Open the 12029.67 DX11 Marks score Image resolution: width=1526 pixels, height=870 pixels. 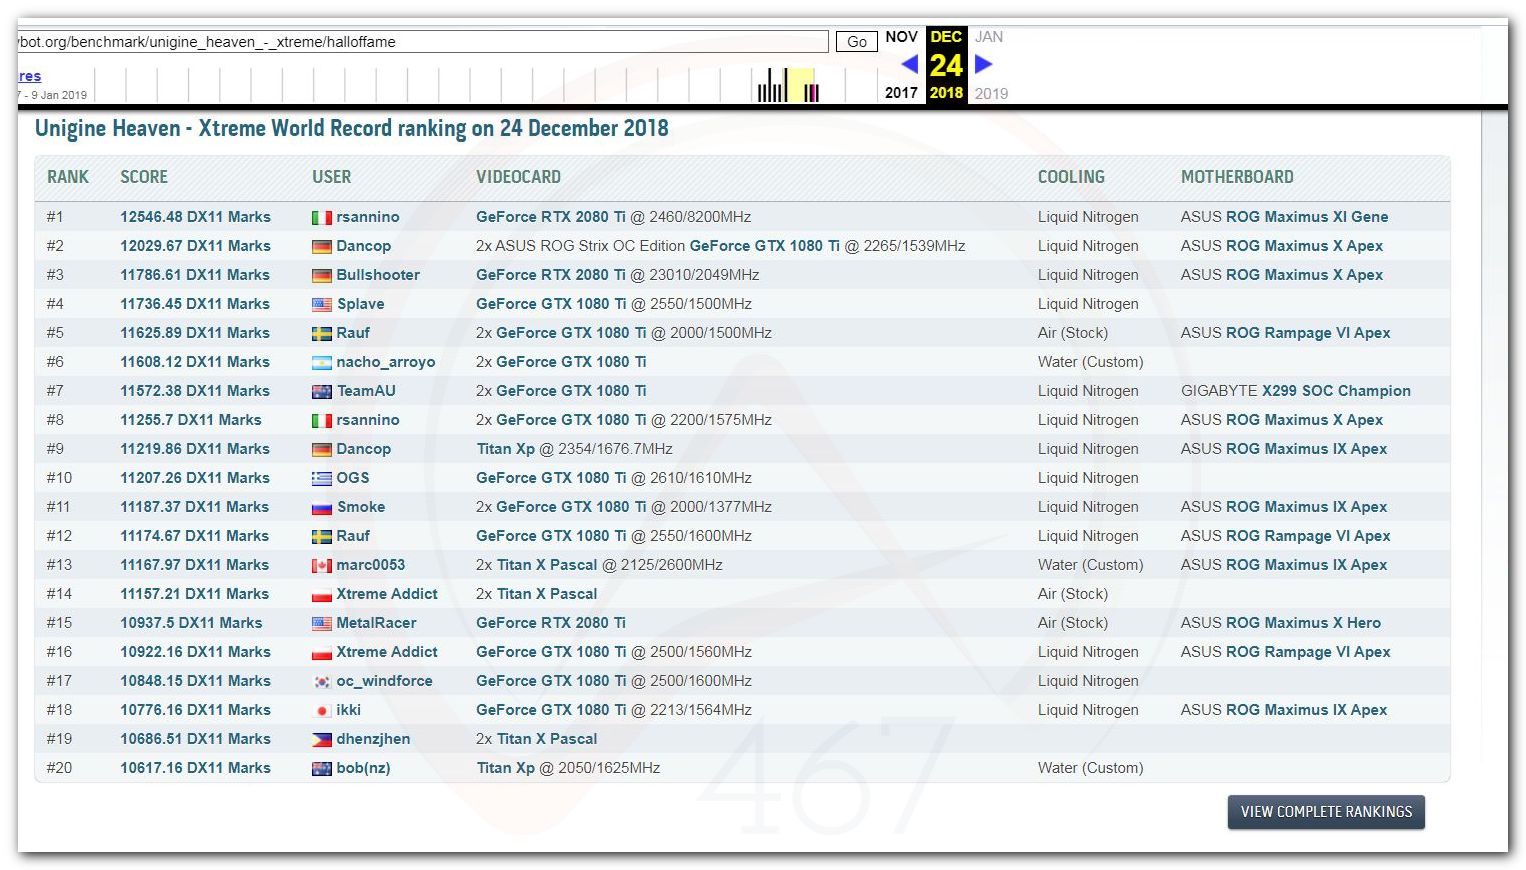[195, 246]
